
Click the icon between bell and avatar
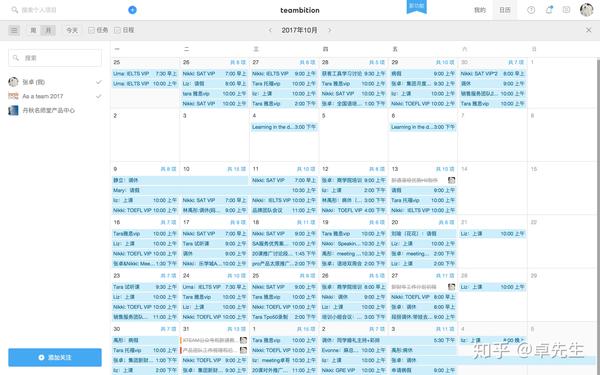pos(566,10)
